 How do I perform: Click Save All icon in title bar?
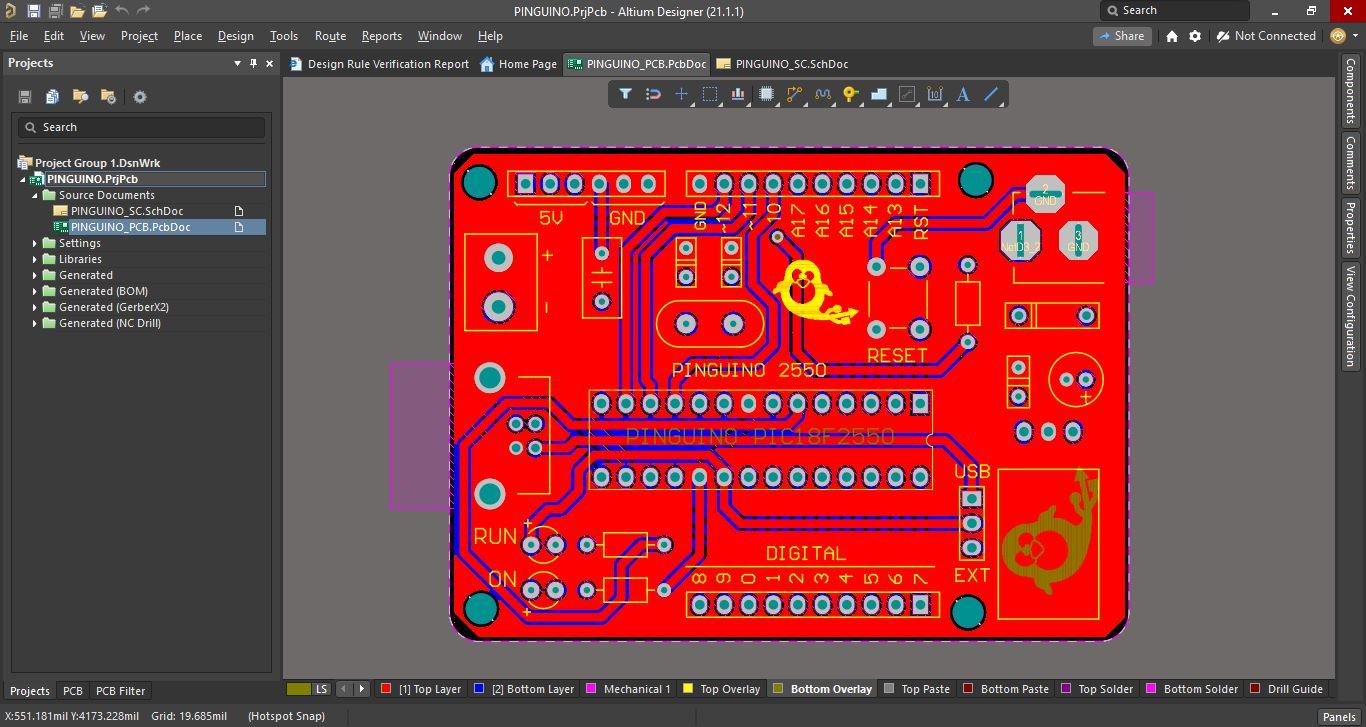pos(55,11)
